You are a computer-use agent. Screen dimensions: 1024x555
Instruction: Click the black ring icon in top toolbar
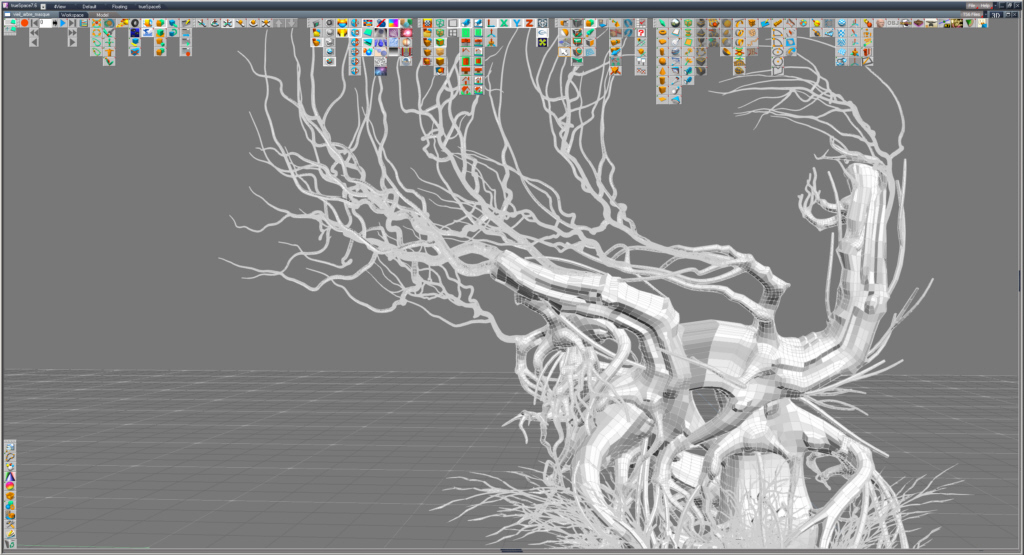(135, 23)
